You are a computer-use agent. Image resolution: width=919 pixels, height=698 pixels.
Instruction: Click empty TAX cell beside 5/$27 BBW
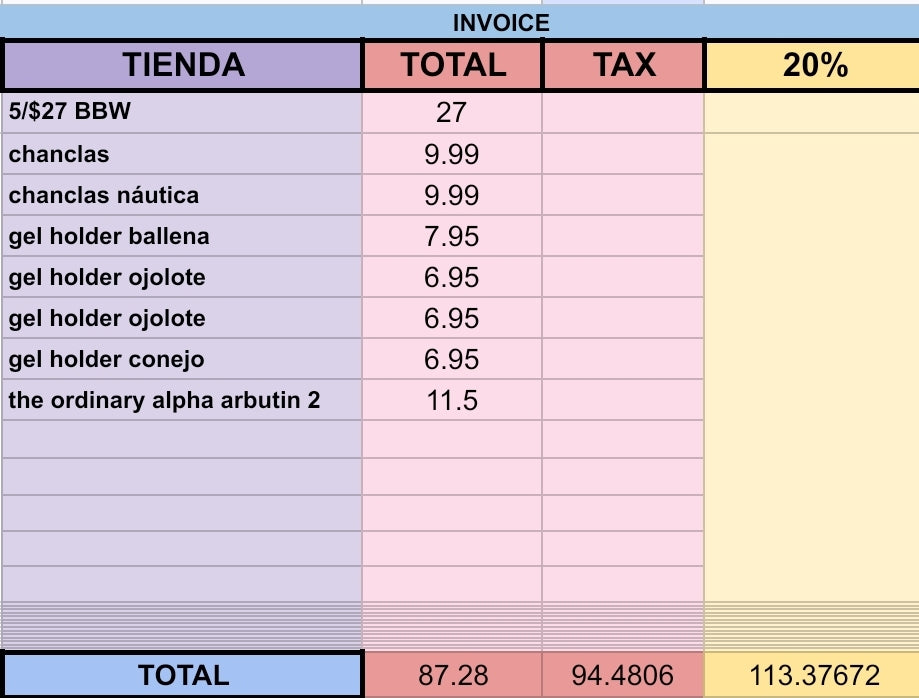click(x=624, y=111)
